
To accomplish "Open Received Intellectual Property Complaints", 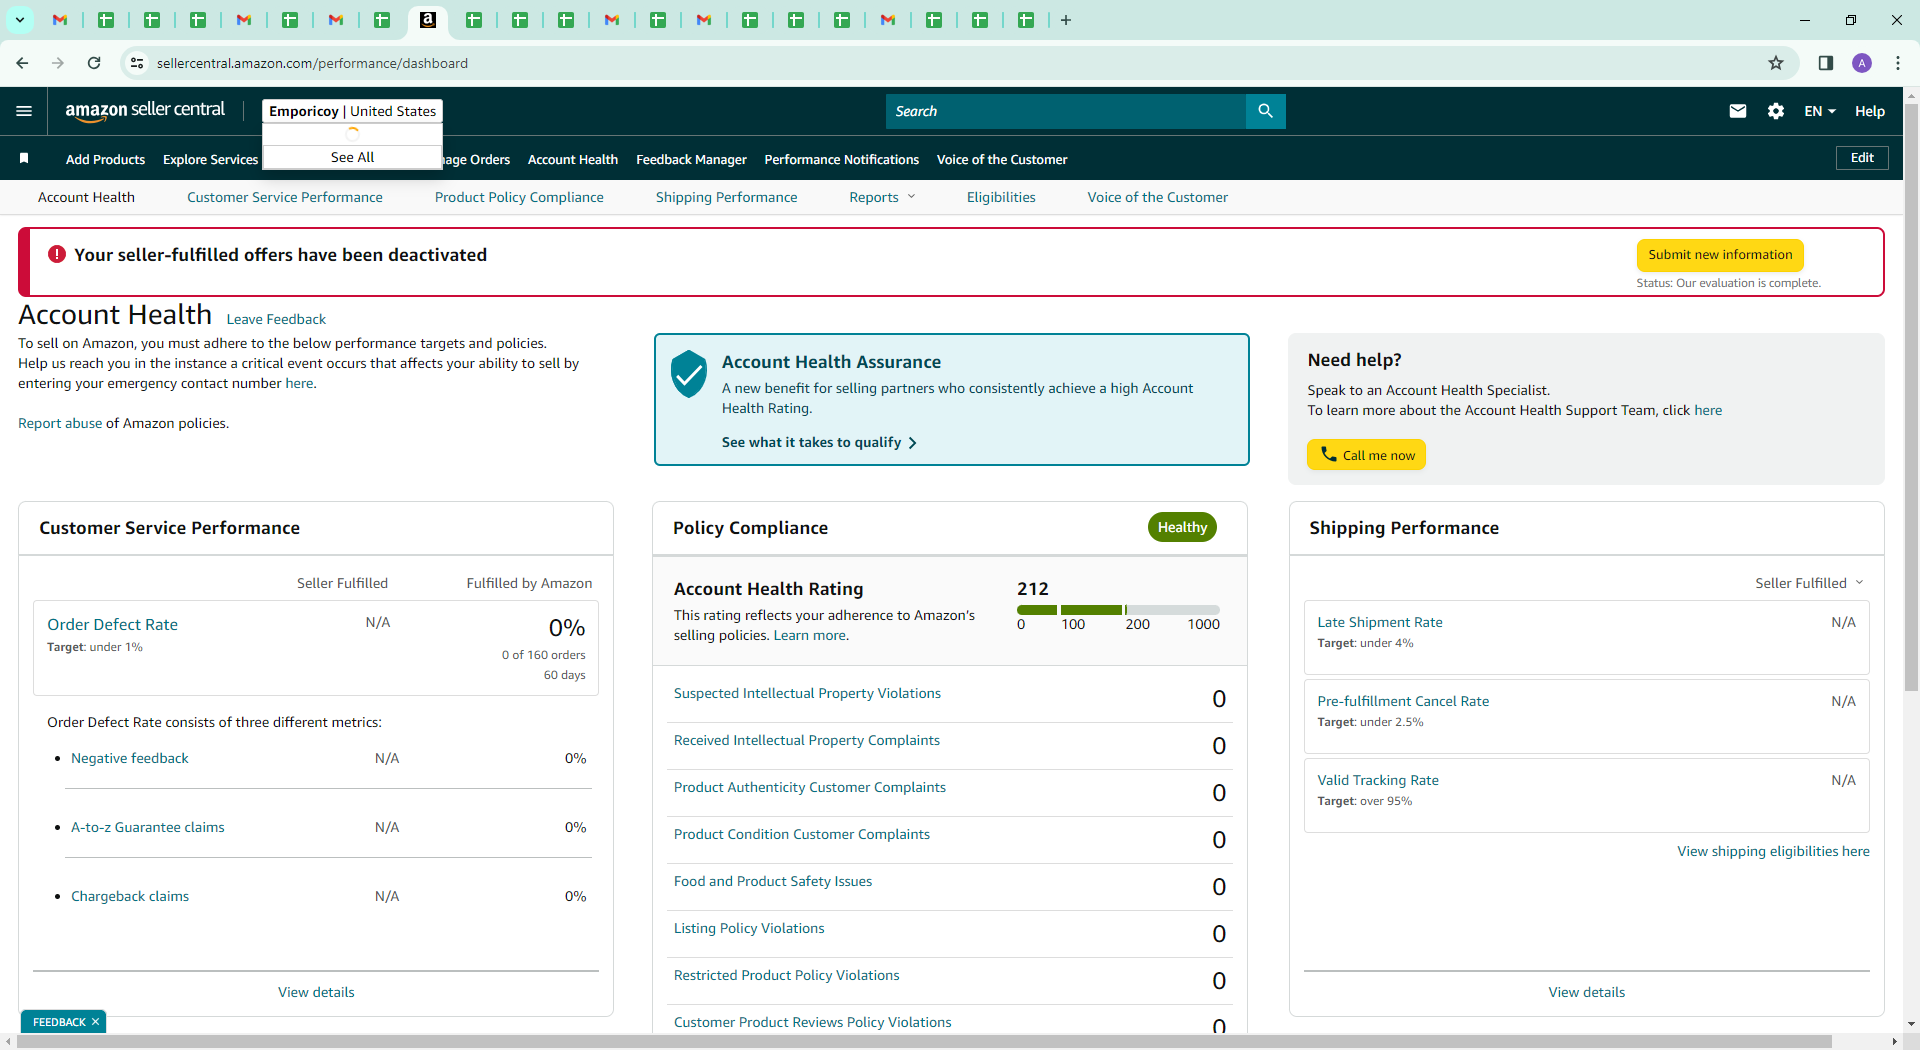I will pyautogui.click(x=807, y=740).
